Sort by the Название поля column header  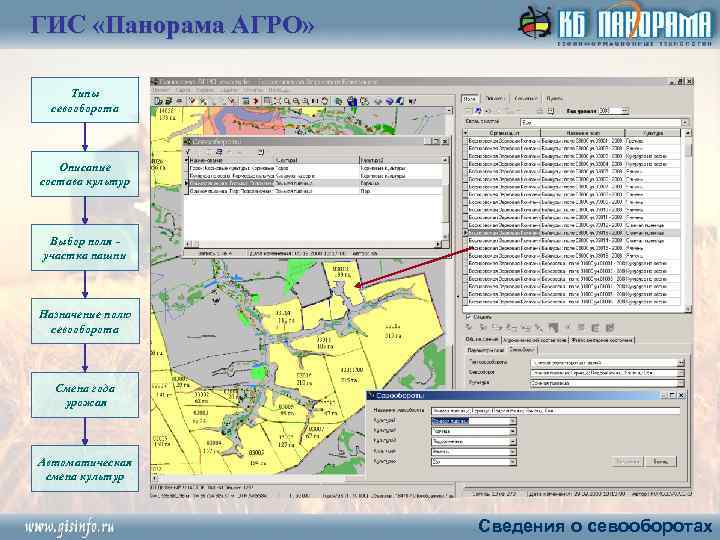(x=583, y=133)
